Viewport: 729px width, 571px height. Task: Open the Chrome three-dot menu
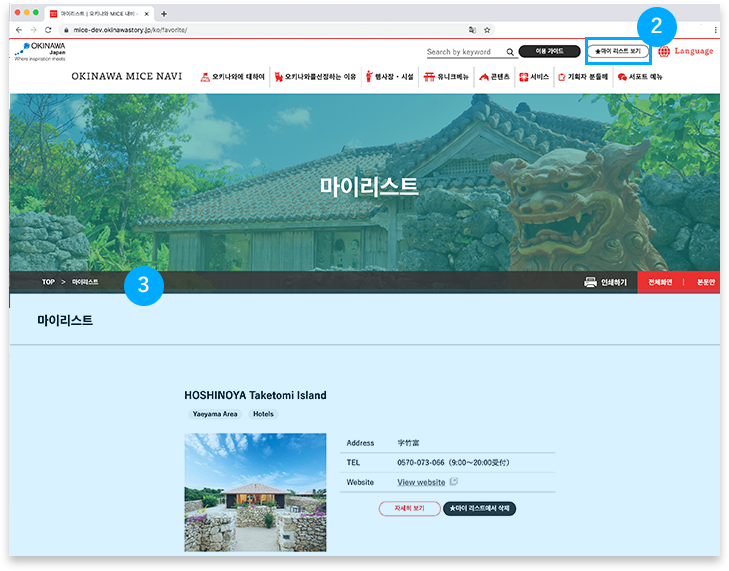(x=715, y=30)
